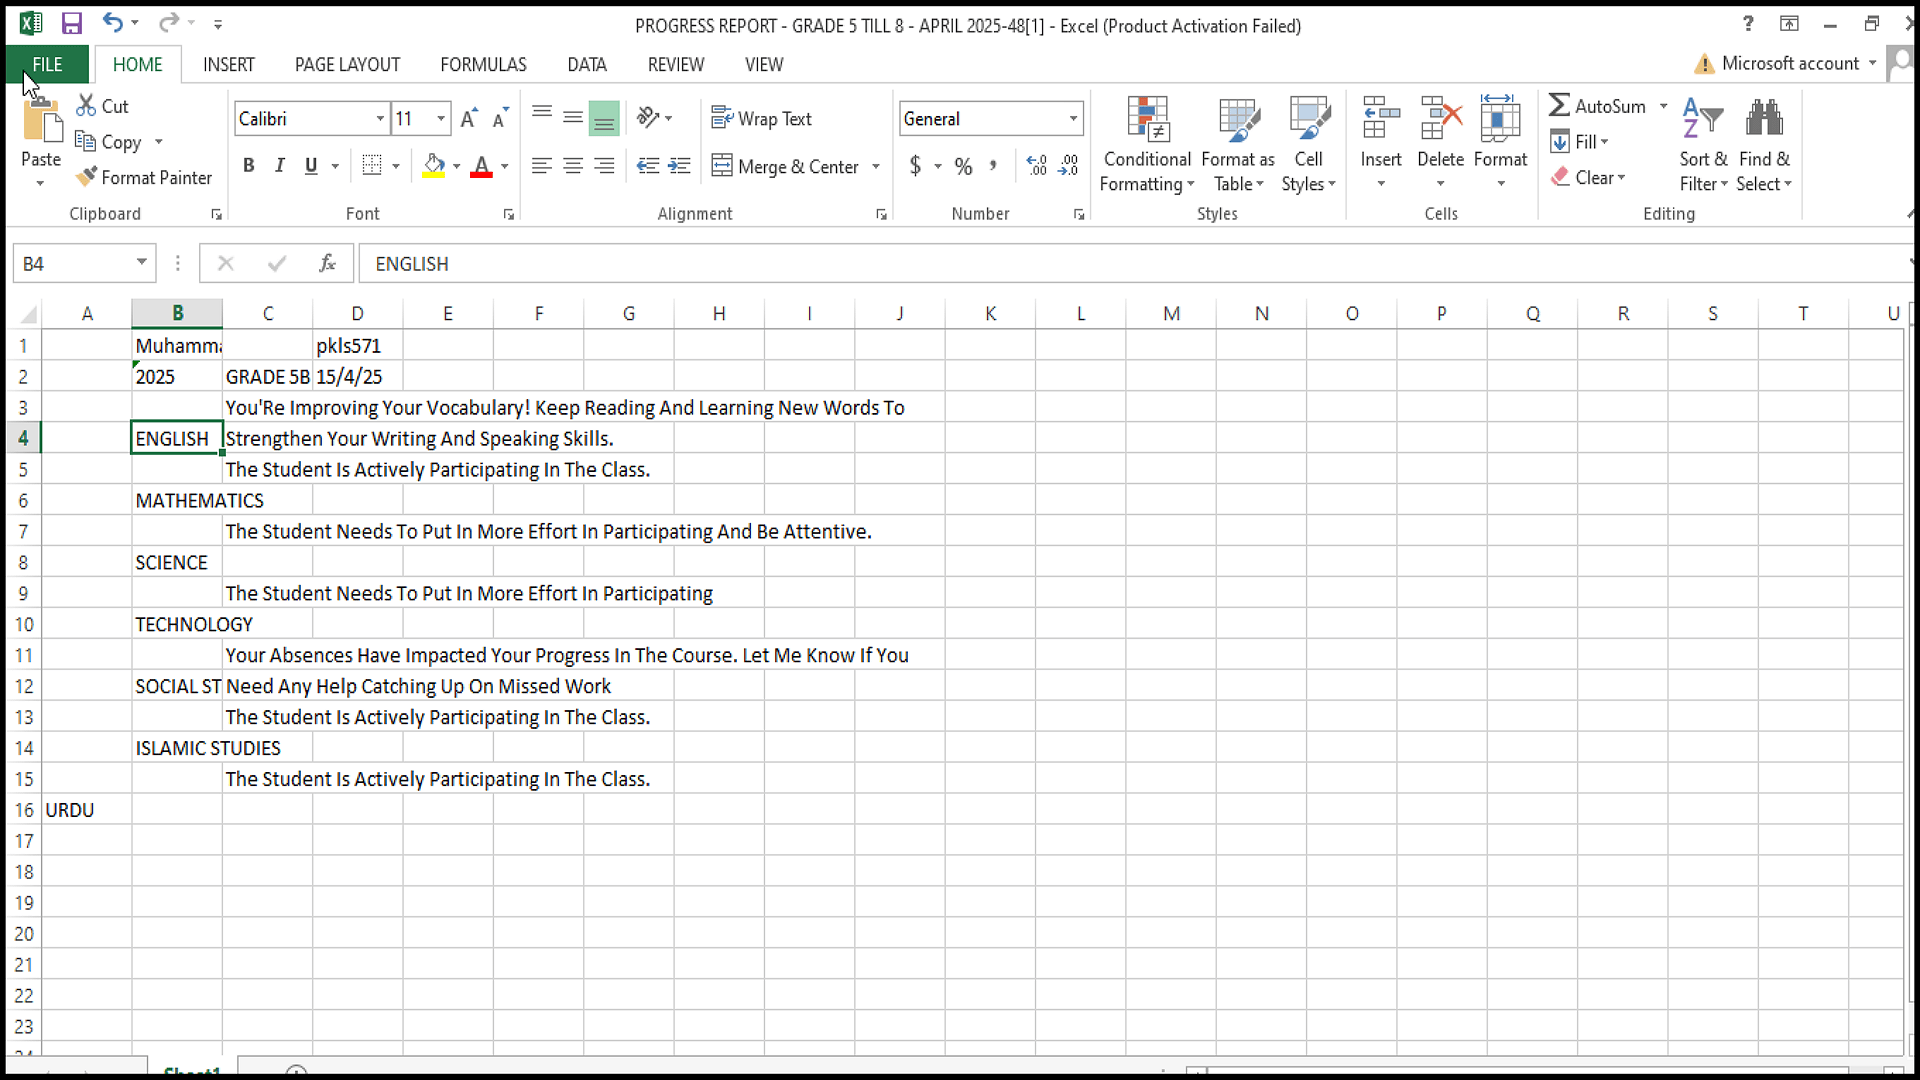Toggle Middle Align vertical alignment

pos(573,118)
